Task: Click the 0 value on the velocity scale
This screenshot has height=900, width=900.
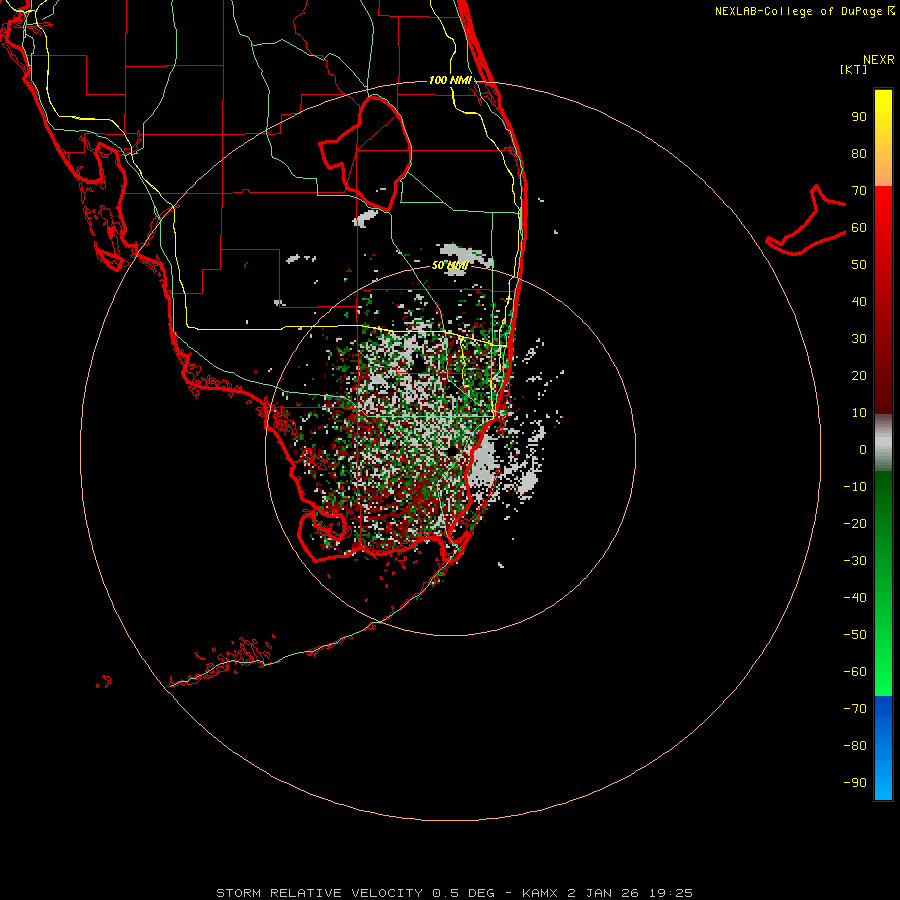Action: [x=863, y=449]
